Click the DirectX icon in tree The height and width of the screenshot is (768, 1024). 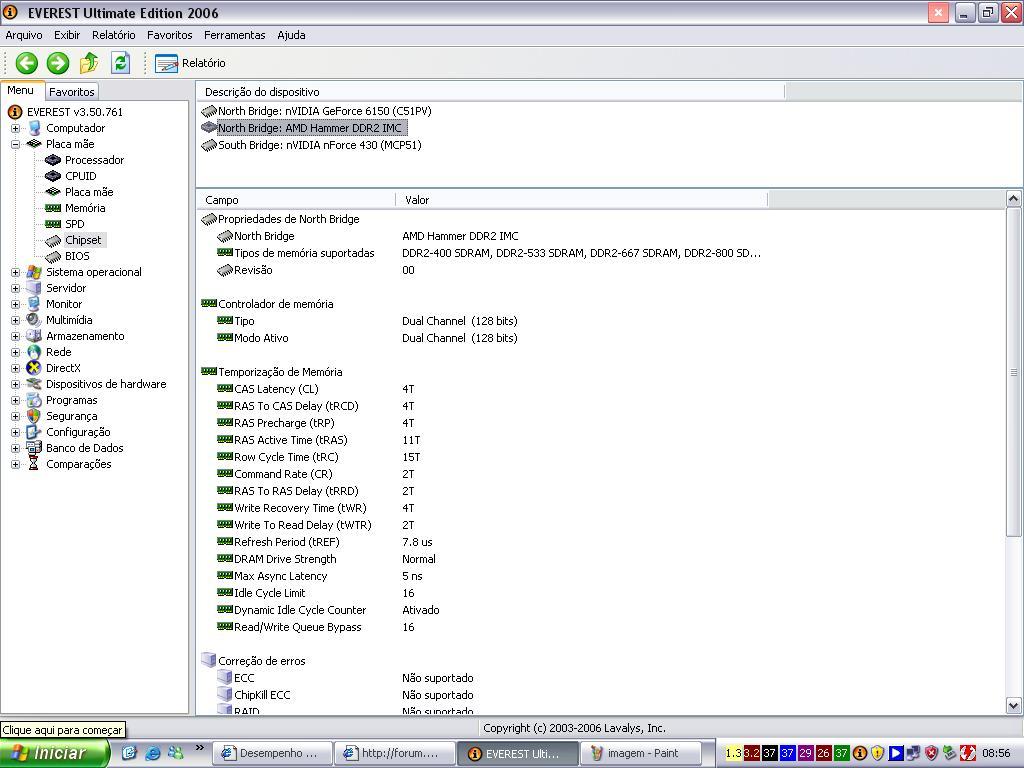pyautogui.click(x=34, y=368)
